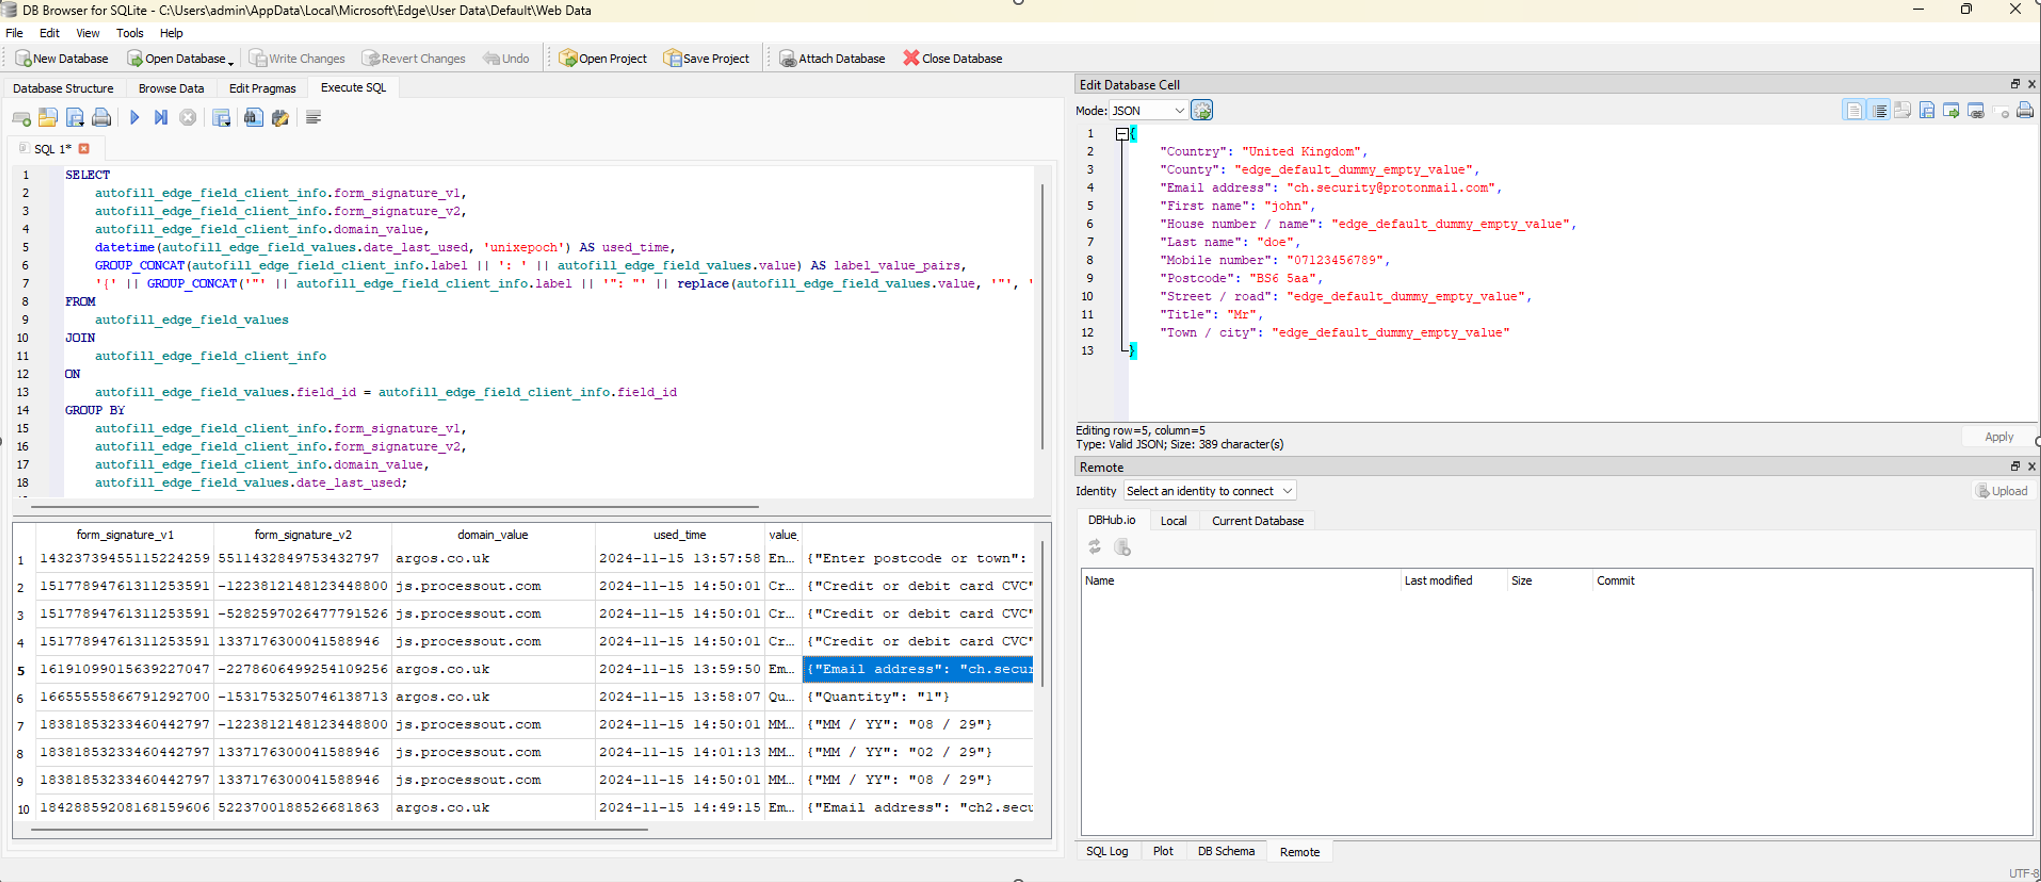Collapse JSON fold marker at line 1

pyautogui.click(x=1122, y=134)
